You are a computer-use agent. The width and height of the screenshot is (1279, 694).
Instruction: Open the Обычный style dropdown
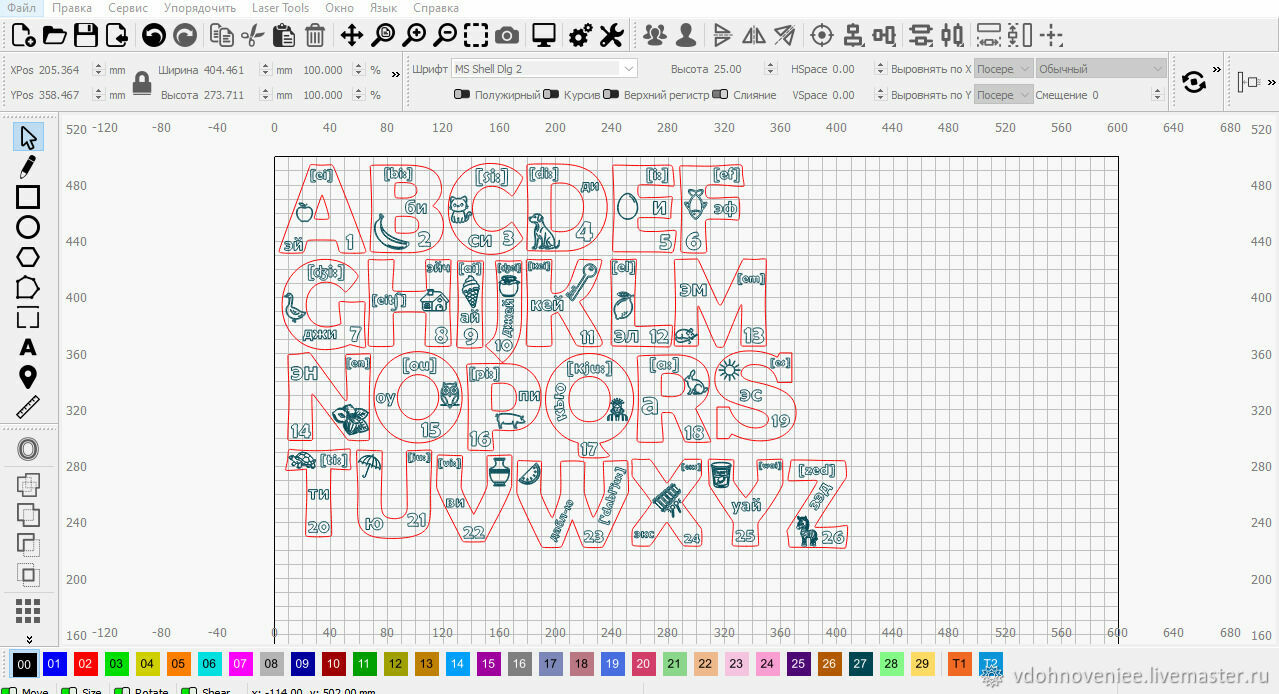pyautogui.click(x=1101, y=69)
